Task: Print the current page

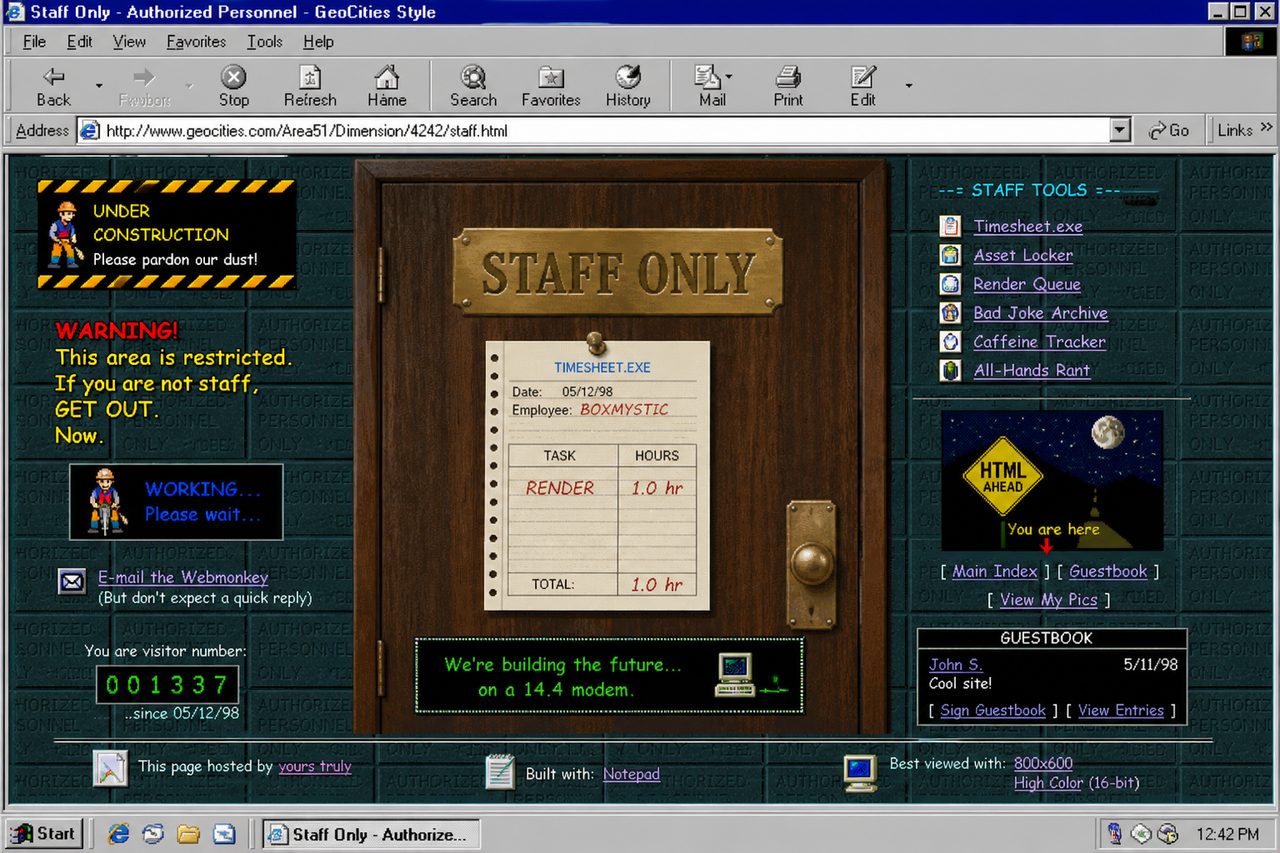Action: (788, 87)
